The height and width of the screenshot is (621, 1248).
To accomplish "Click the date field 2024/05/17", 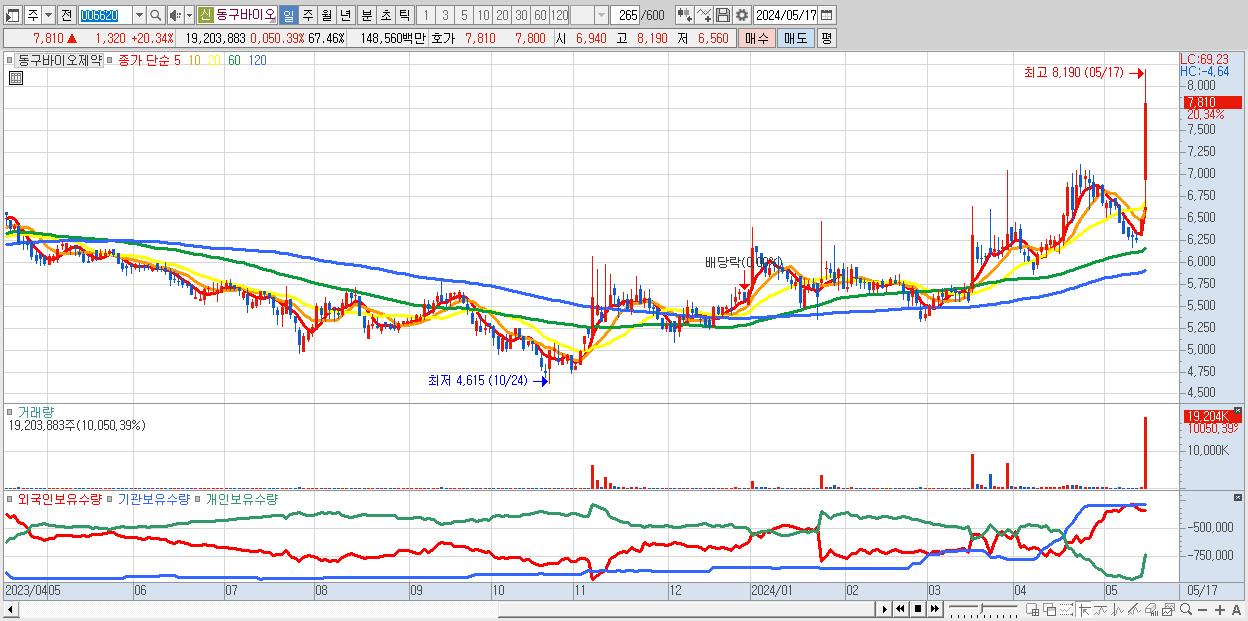I will click(x=785, y=15).
